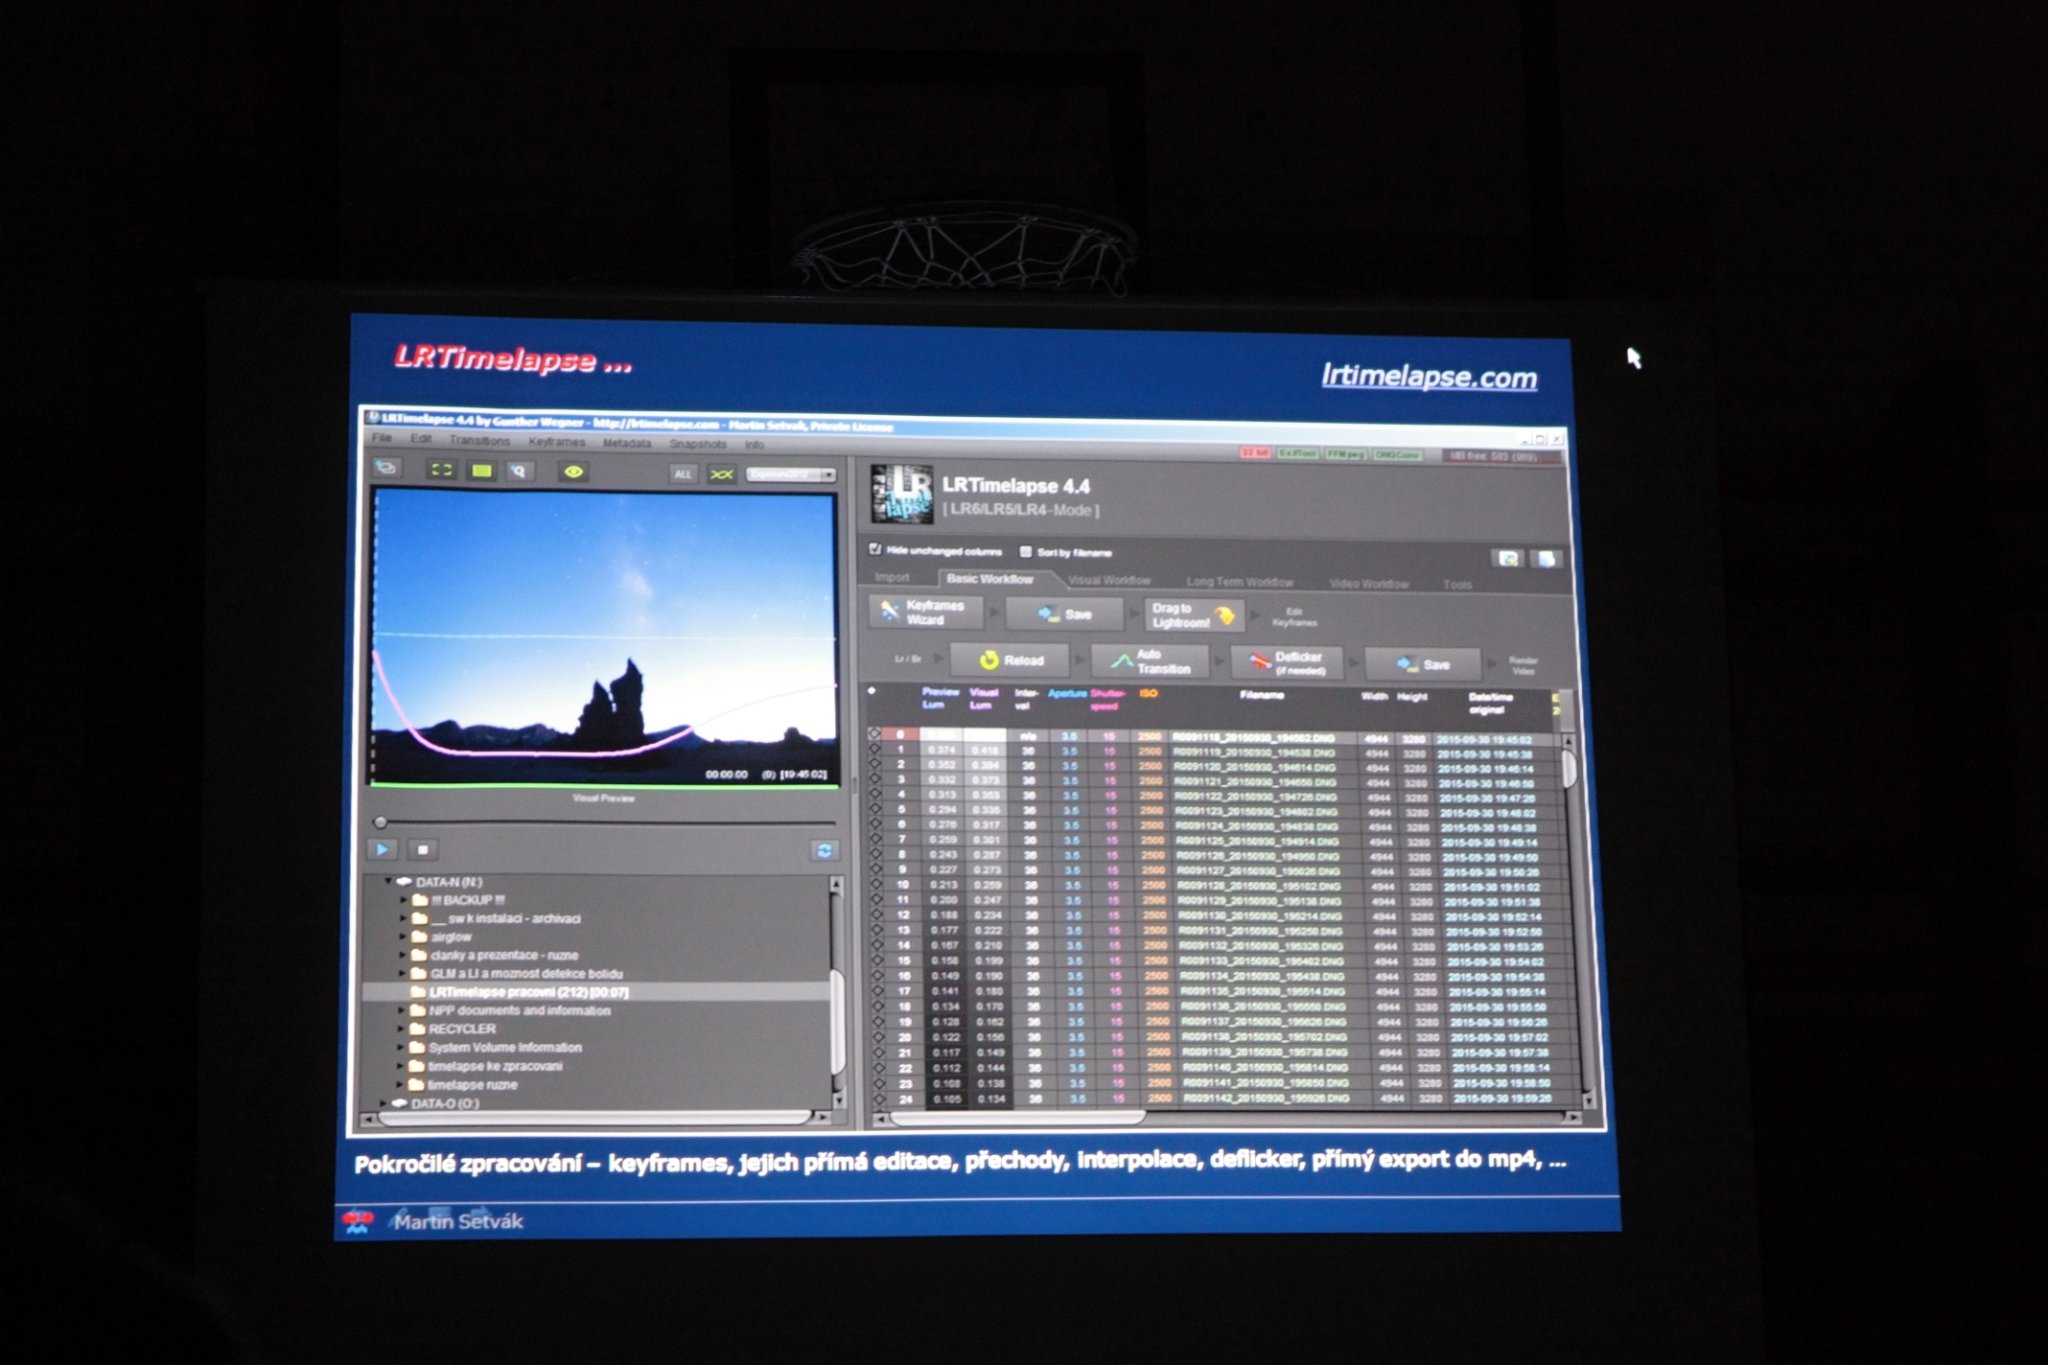
Task: Click the Drag to Lightroom button
Action: pyautogui.click(x=1195, y=616)
